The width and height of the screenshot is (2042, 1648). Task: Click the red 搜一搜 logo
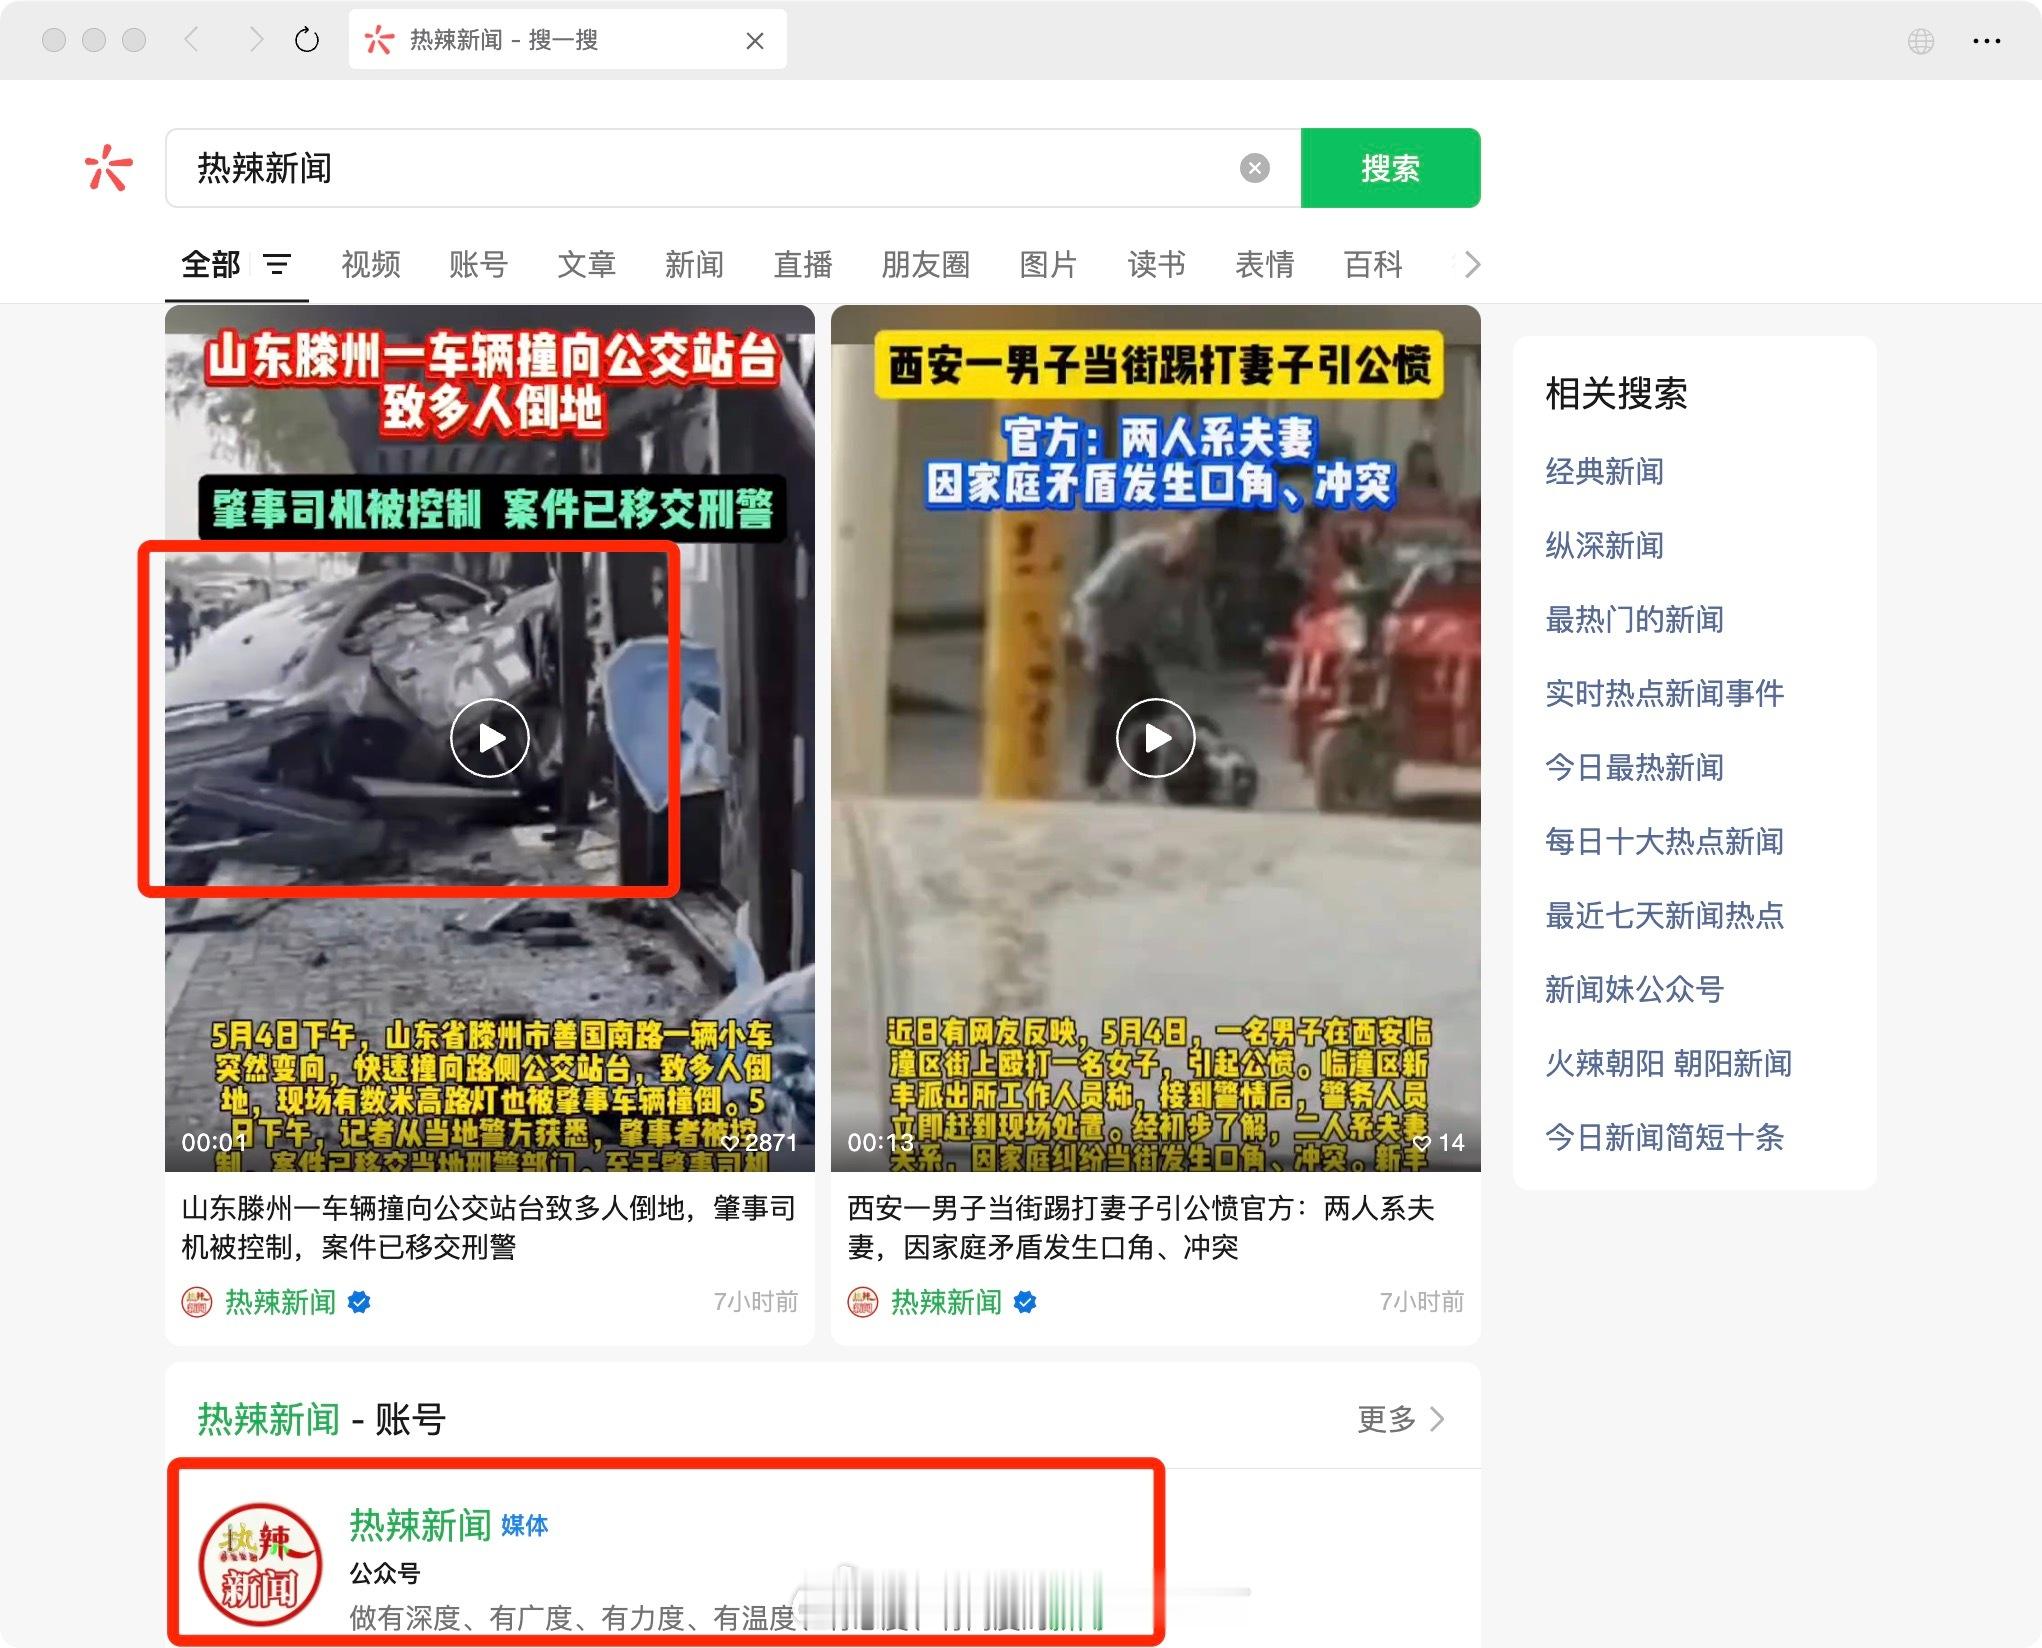click(x=108, y=167)
